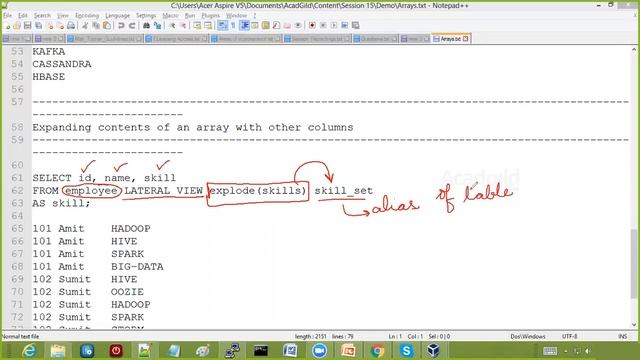
Task: Close the Arrays.txt tab with its X
Action: pos(466,39)
